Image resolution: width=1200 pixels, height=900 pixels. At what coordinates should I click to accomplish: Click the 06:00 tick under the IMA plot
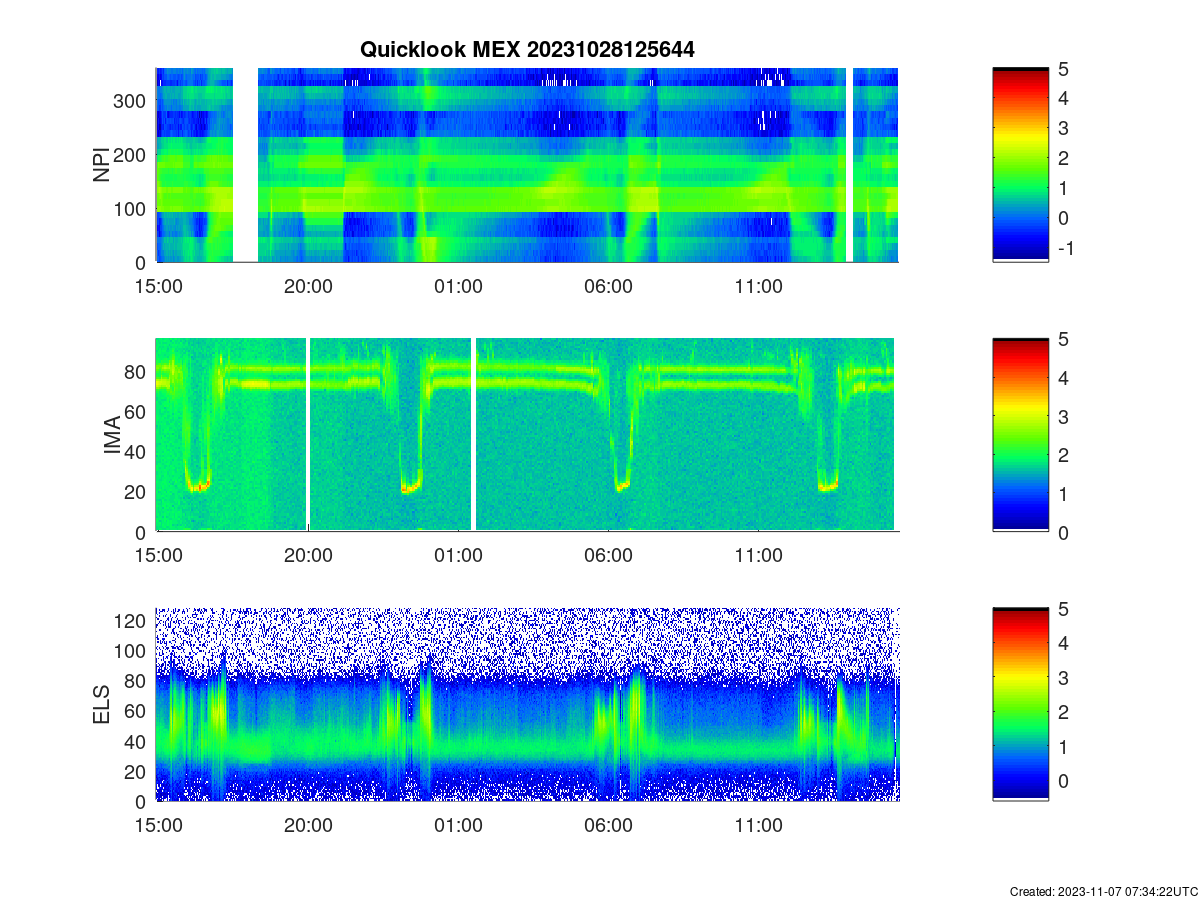pyautogui.click(x=608, y=556)
